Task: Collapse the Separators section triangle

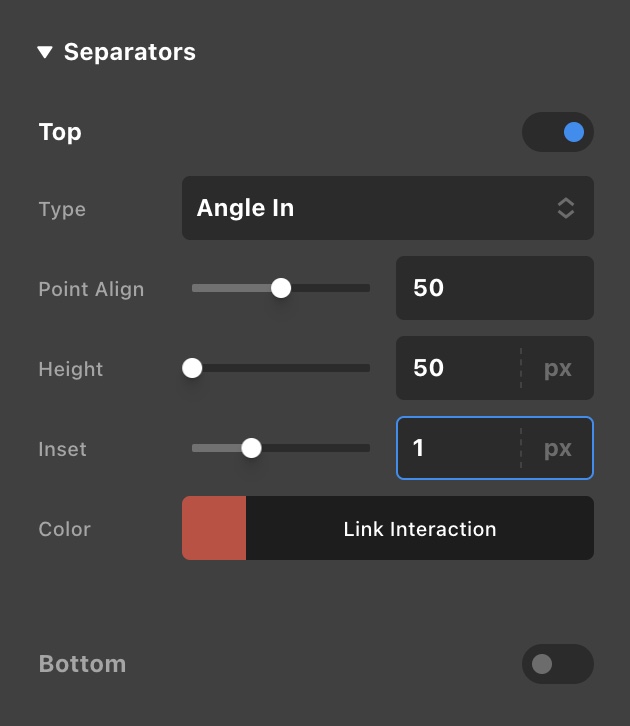Action: pos(44,52)
